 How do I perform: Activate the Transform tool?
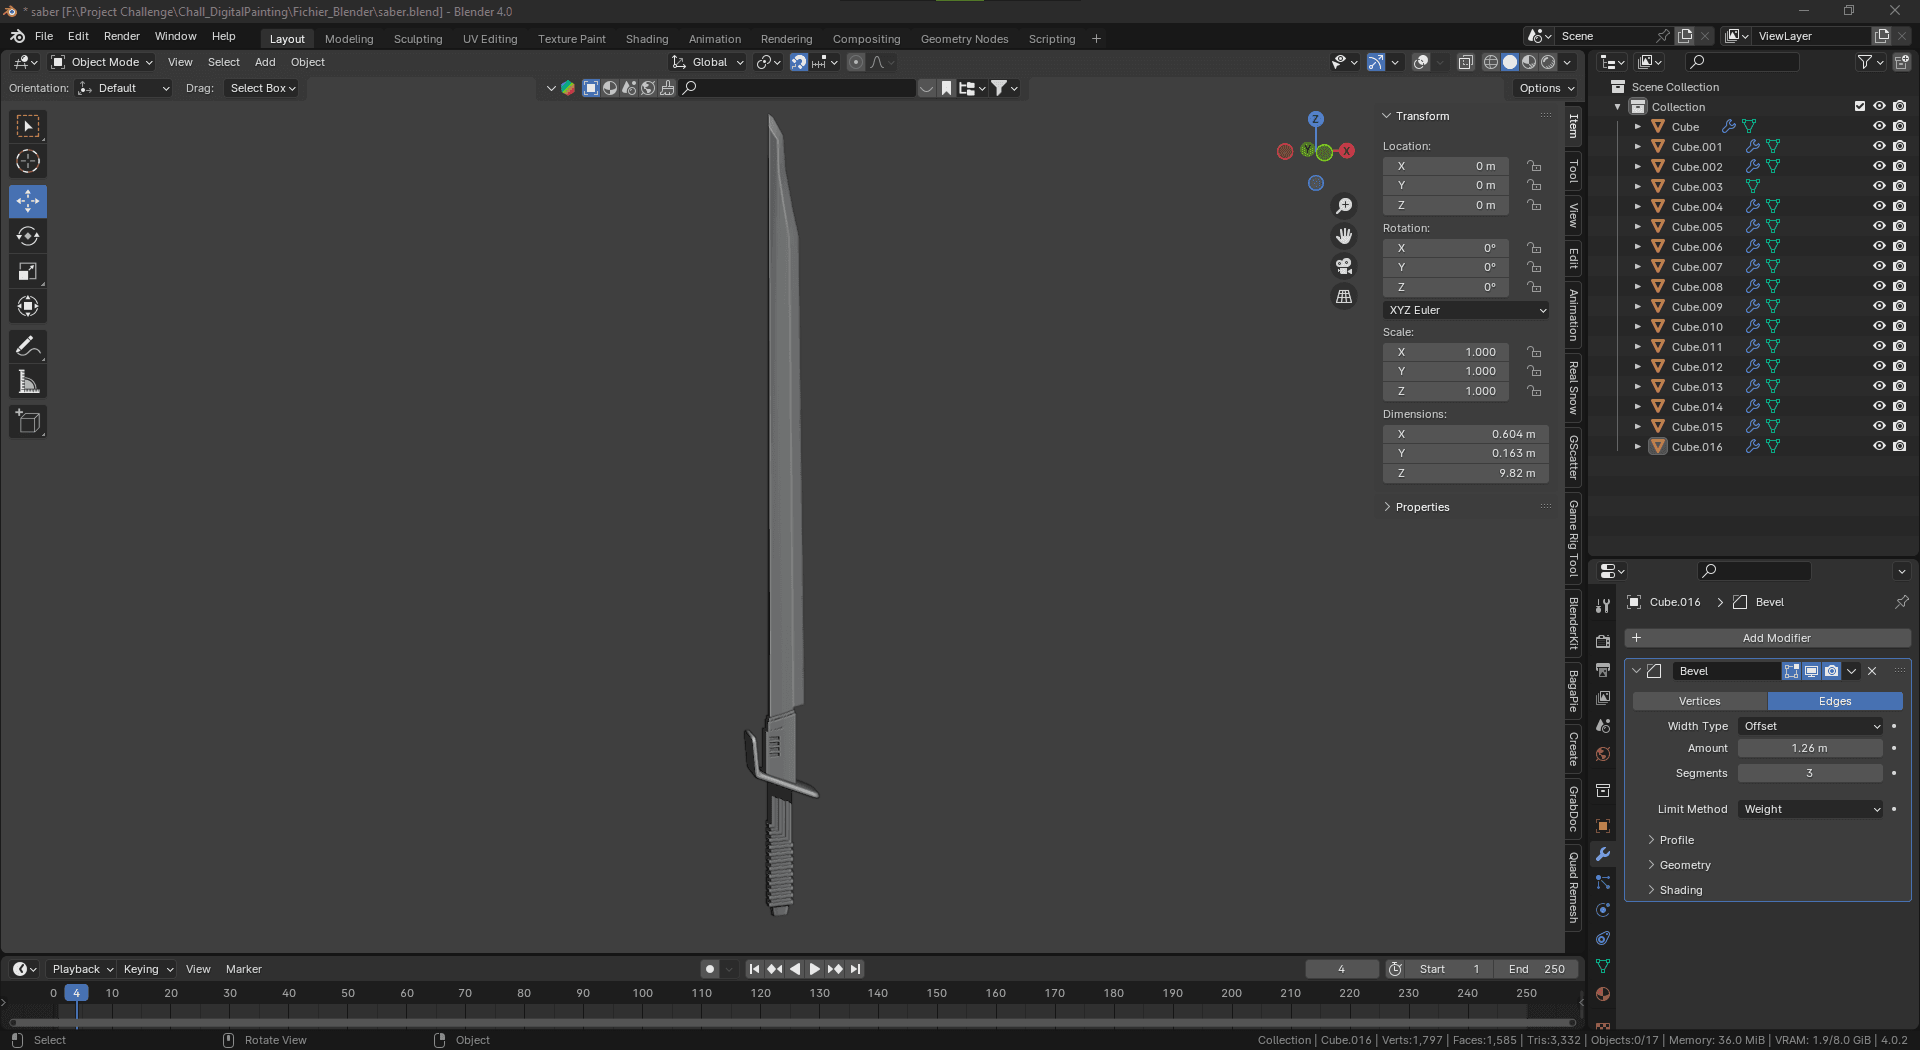pyautogui.click(x=28, y=306)
